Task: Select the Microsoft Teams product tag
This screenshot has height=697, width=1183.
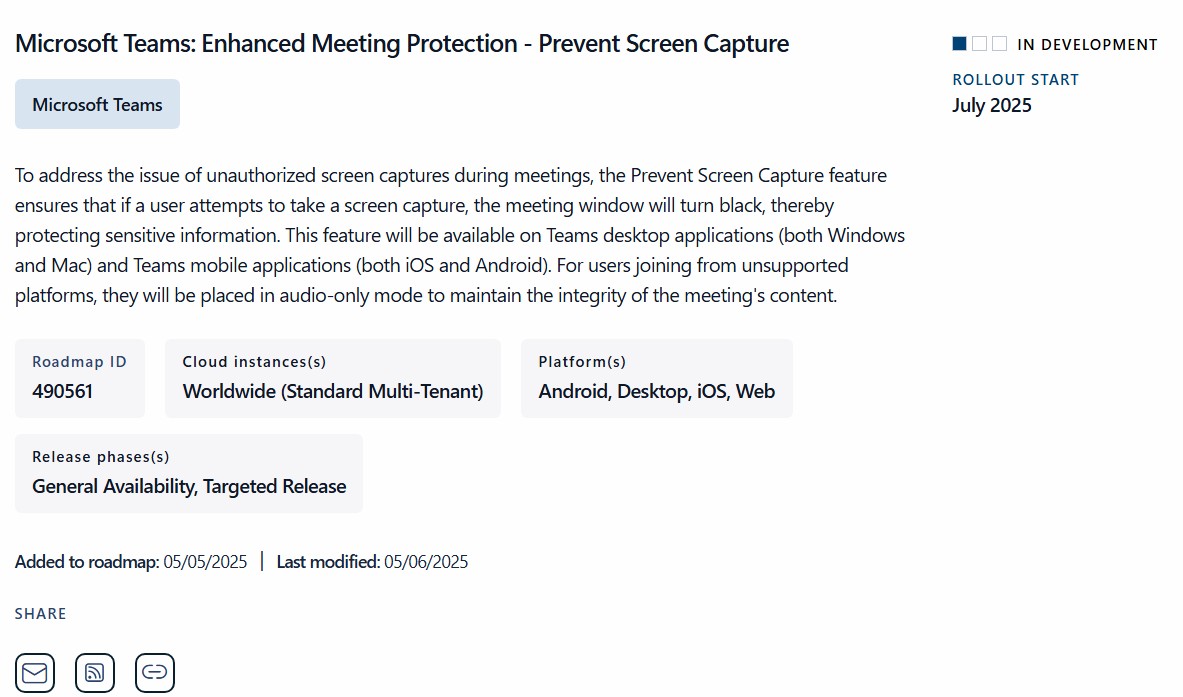Action: click(x=97, y=104)
